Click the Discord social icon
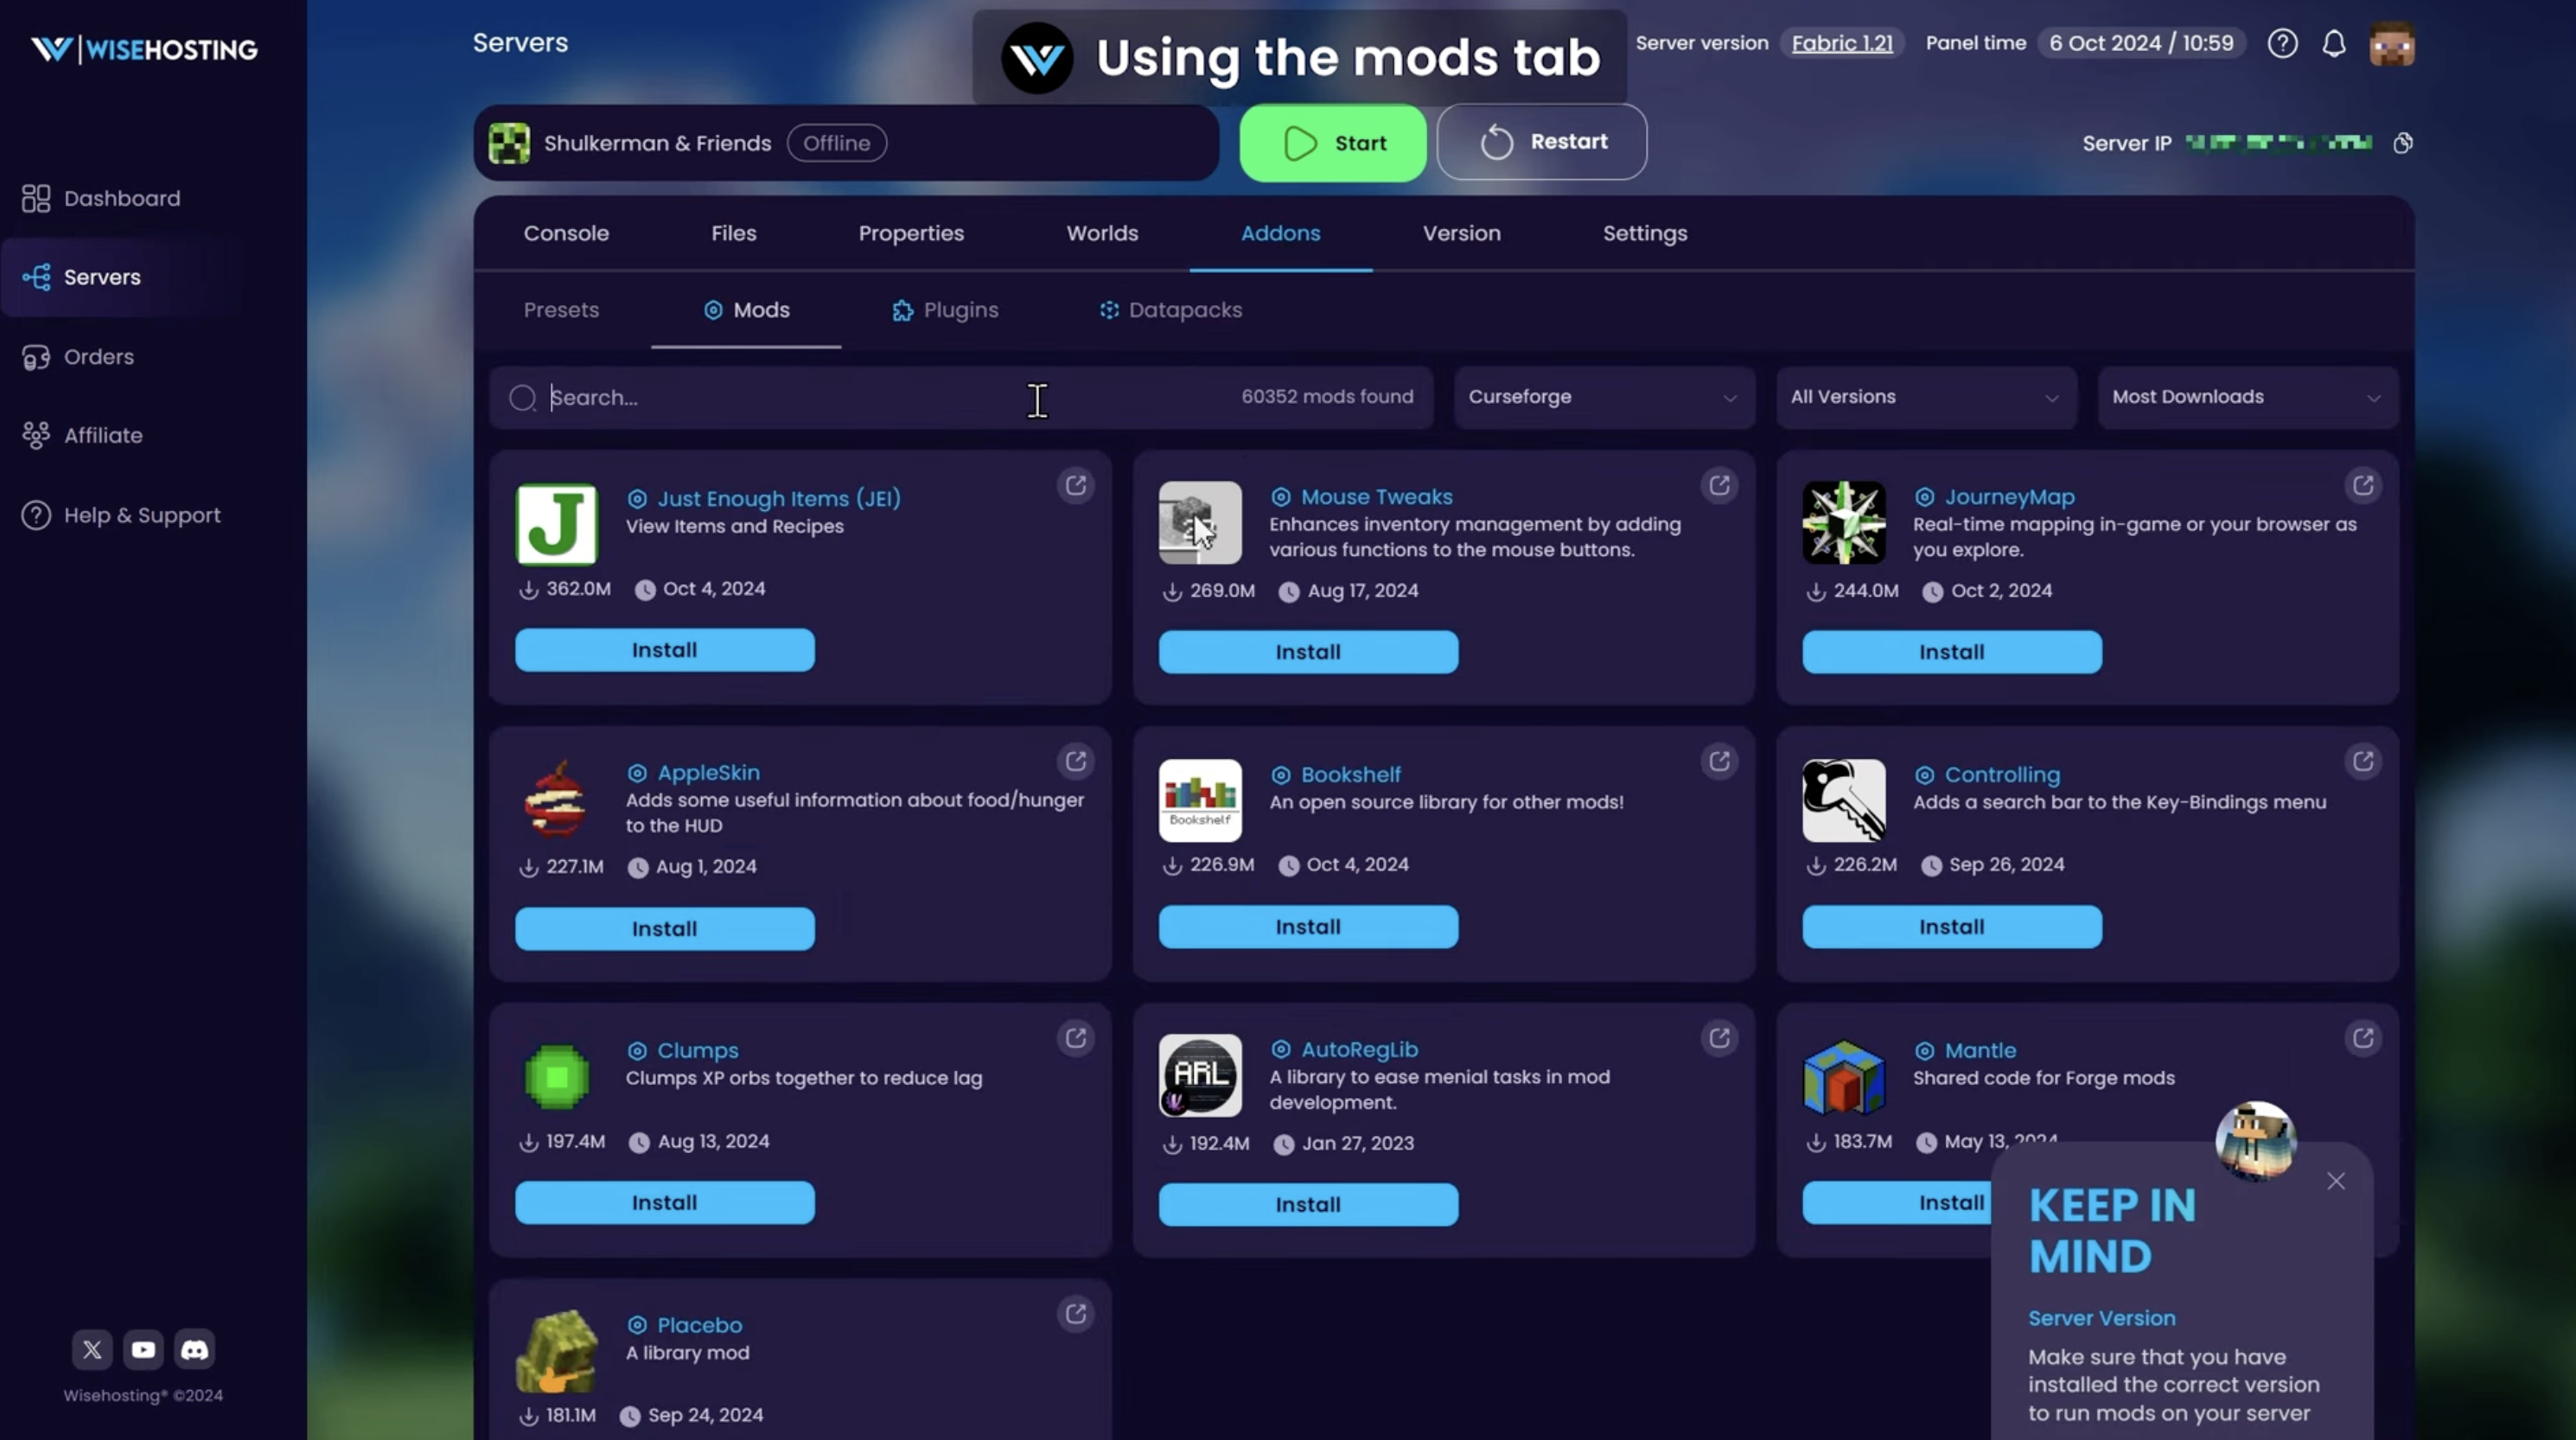This screenshot has width=2576, height=1440. 195,1349
